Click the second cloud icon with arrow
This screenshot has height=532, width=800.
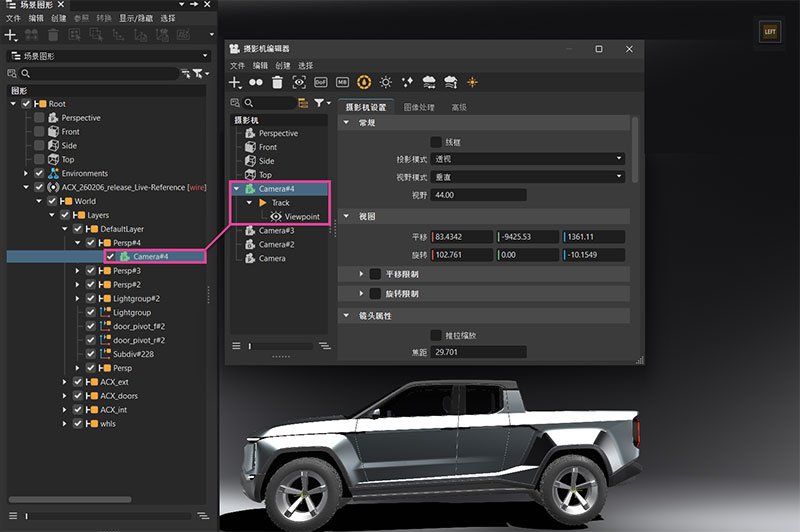point(451,82)
